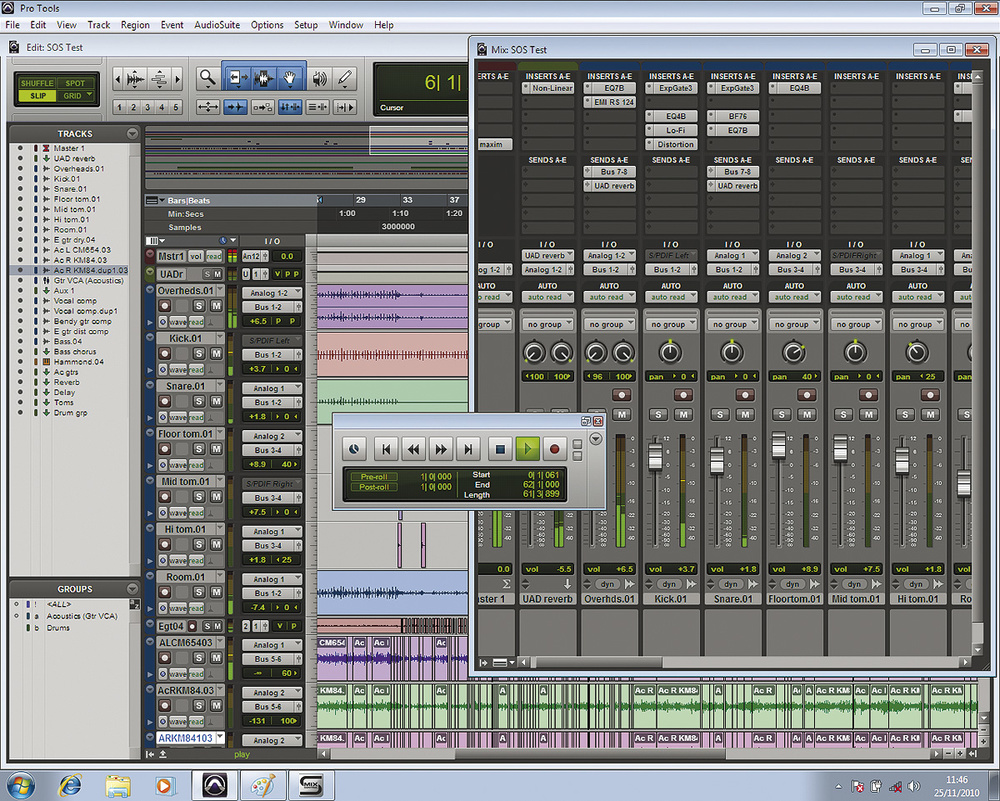Click Return to Zero transport button
Screen dimensions: 1000x801
[385, 449]
